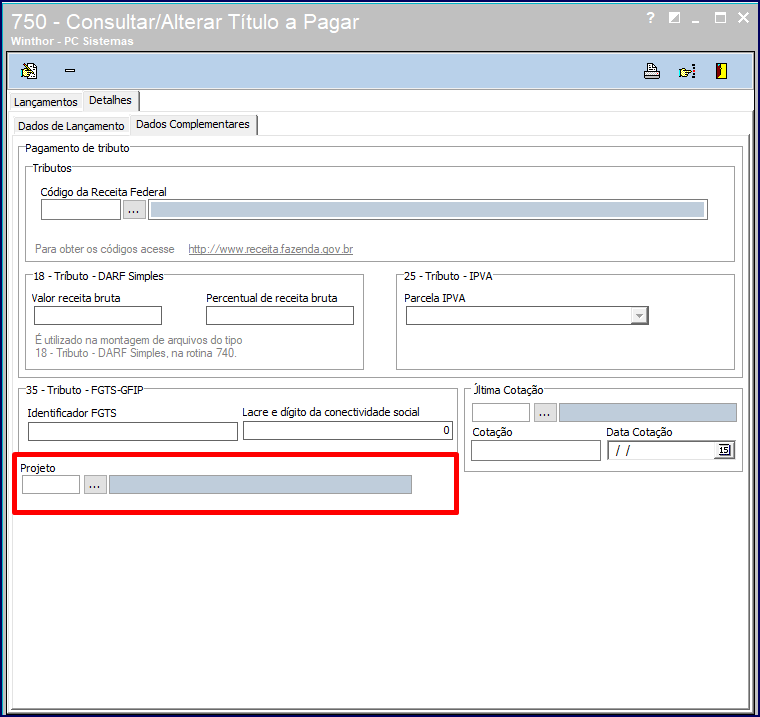Image resolution: width=760 pixels, height=717 pixels.
Task: Click the Valor receita bruta field
Action: [98, 316]
